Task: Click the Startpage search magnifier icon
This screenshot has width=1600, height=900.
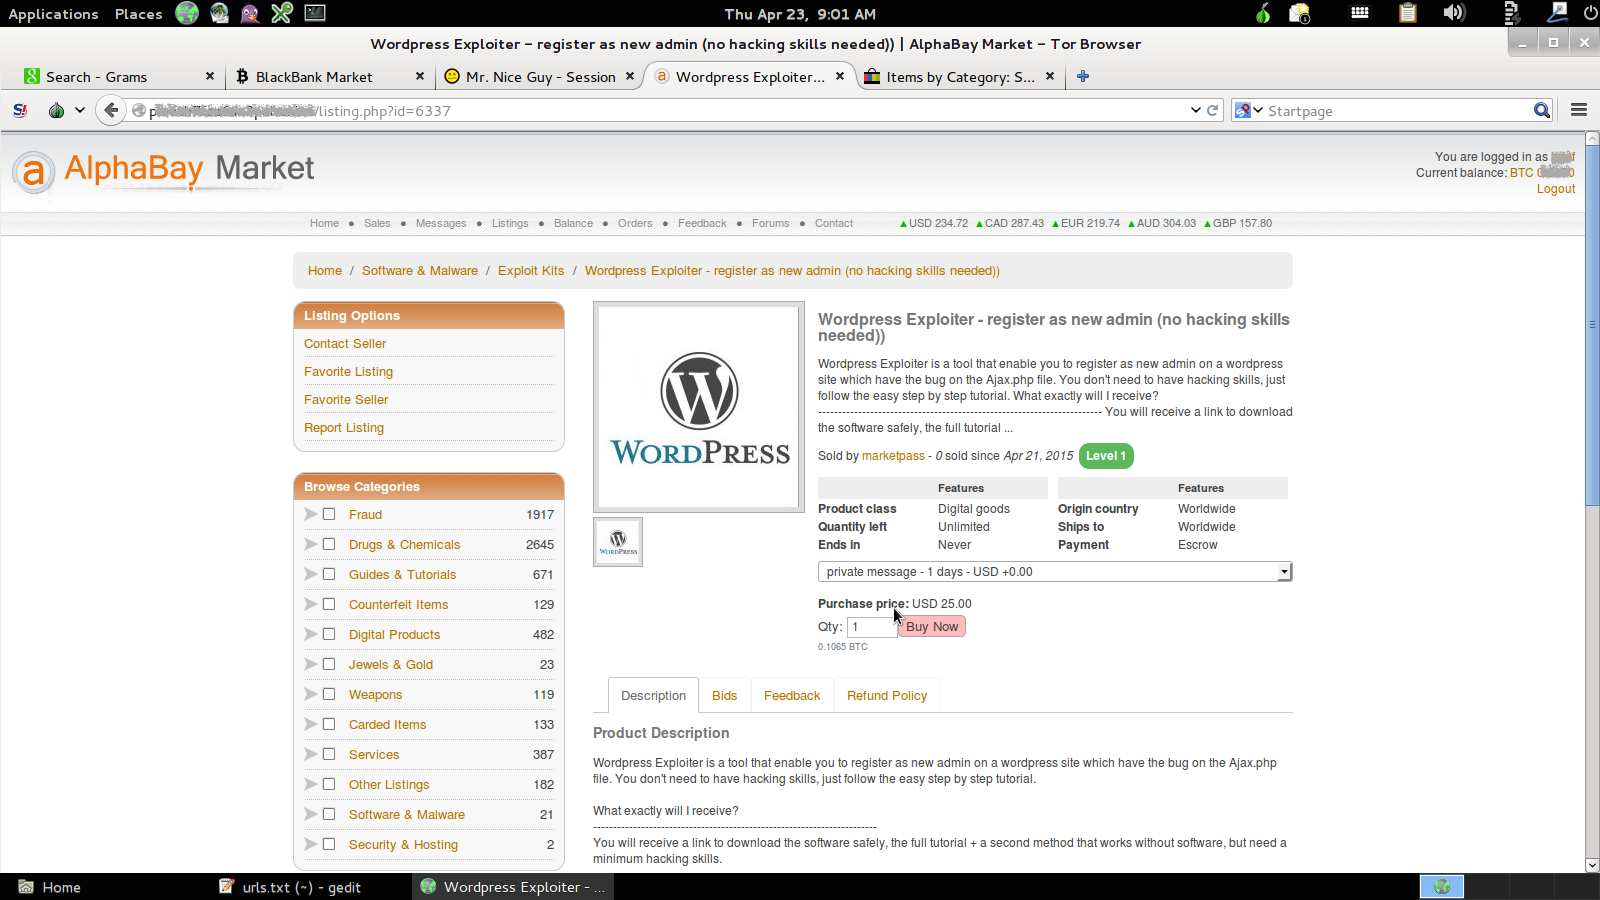Action: [x=1542, y=110]
